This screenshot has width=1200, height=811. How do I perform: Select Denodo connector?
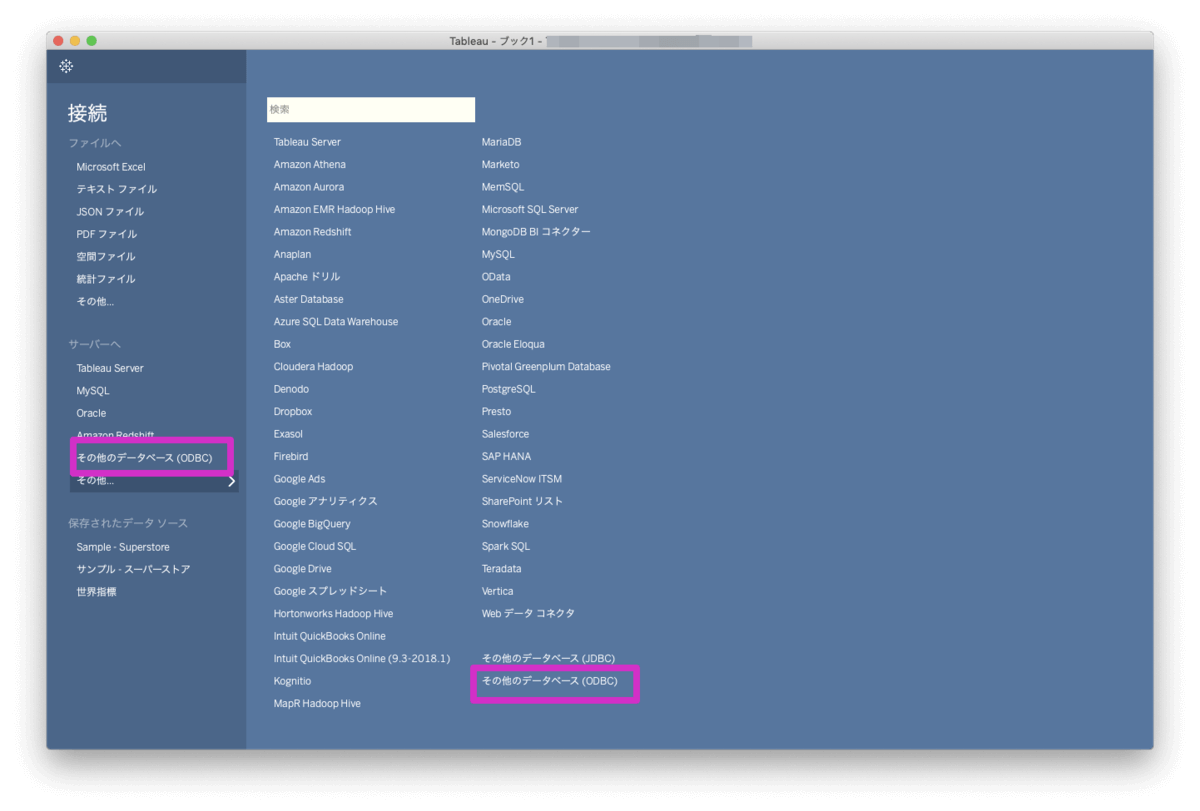click(291, 389)
